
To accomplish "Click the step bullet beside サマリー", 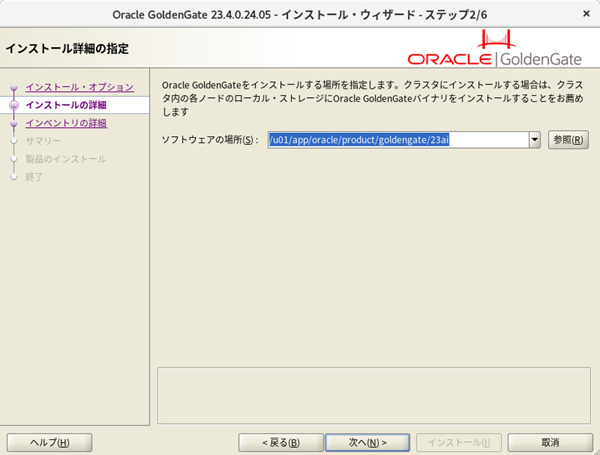I will pyautogui.click(x=14, y=141).
